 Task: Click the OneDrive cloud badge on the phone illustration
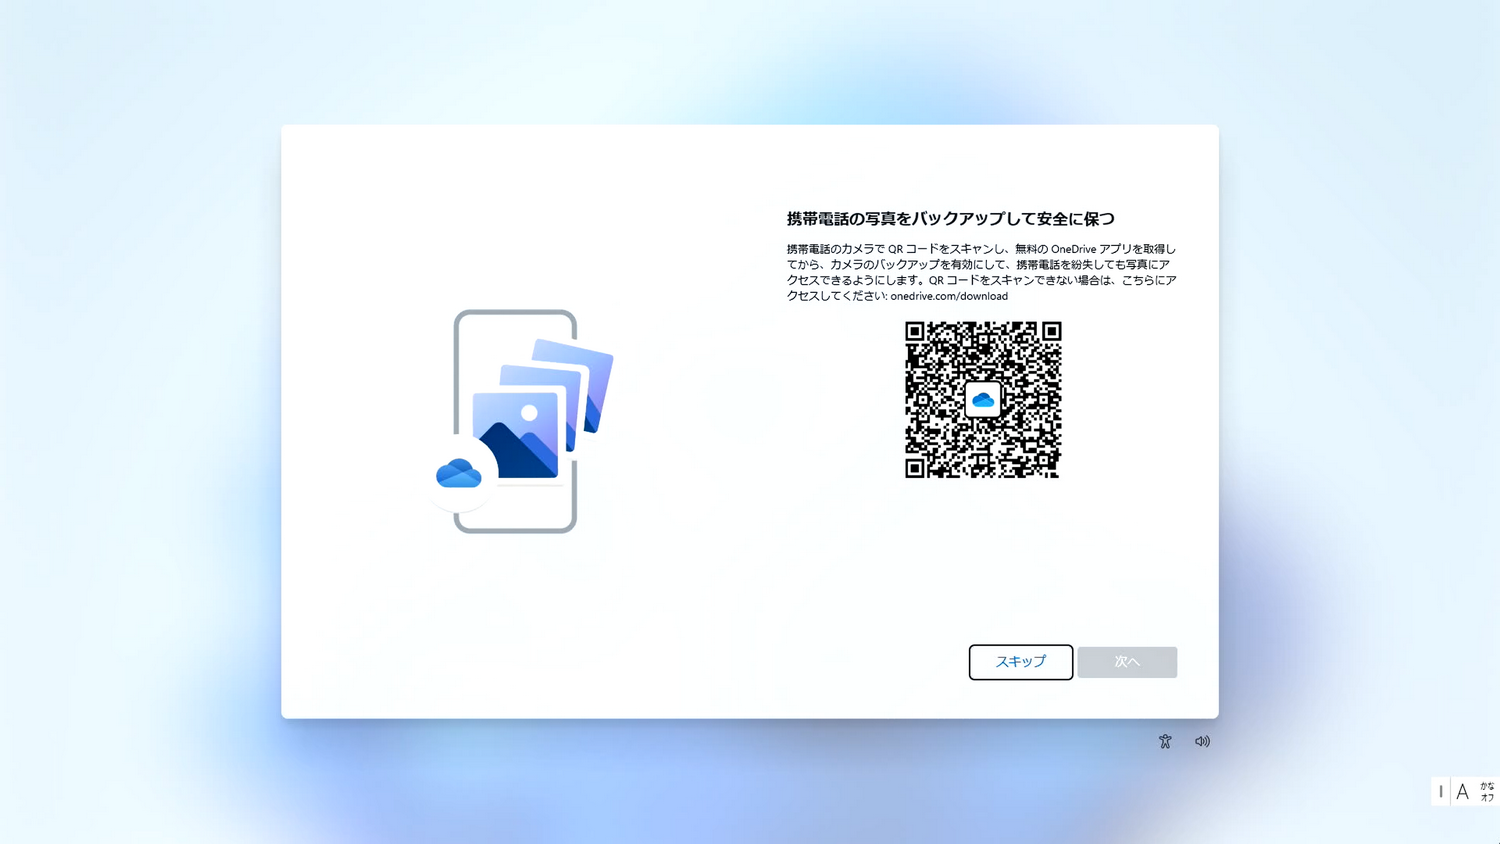[x=461, y=474]
